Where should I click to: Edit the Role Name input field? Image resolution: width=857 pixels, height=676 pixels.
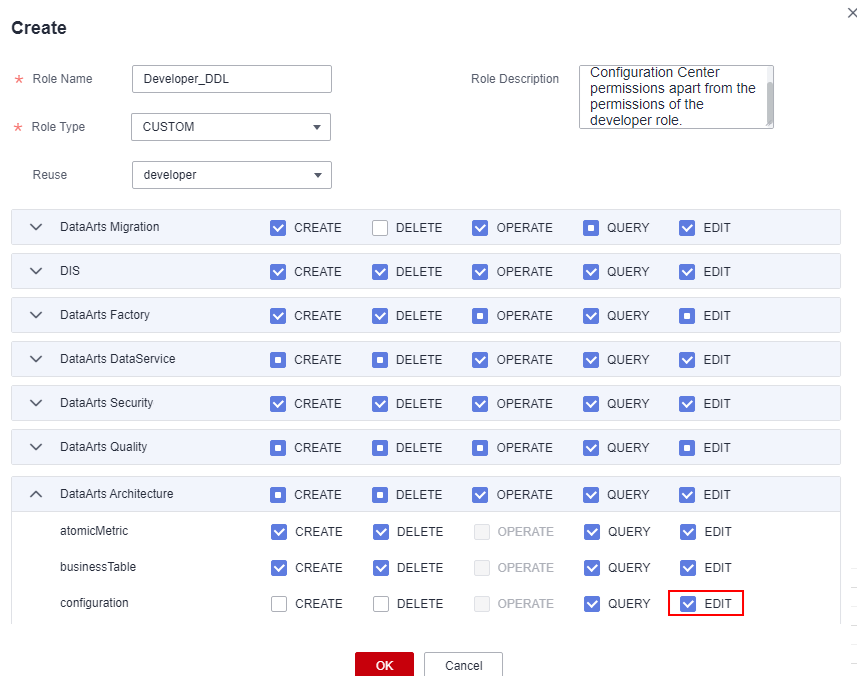[232, 79]
